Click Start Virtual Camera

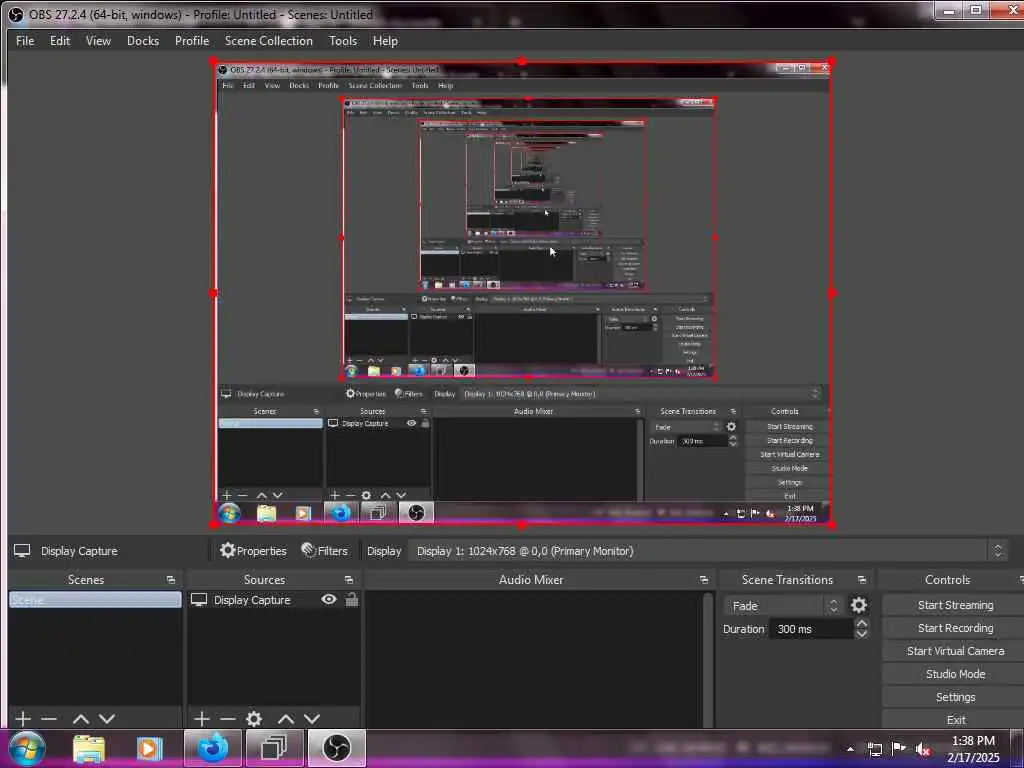tap(955, 650)
